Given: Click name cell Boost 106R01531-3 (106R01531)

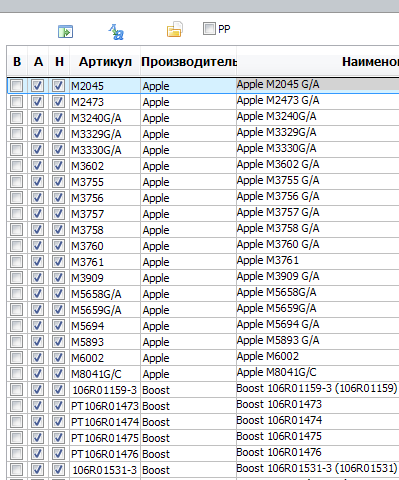Looking at the screenshot, I should click(x=318, y=469).
